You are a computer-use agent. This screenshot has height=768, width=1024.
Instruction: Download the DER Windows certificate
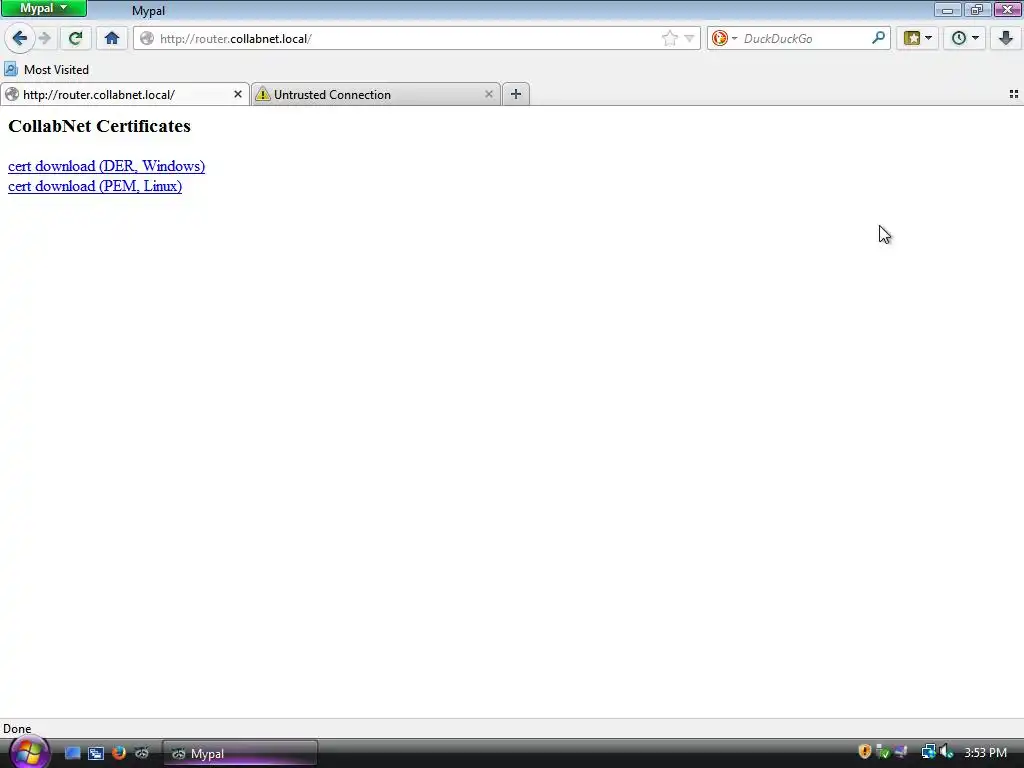pos(106,166)
